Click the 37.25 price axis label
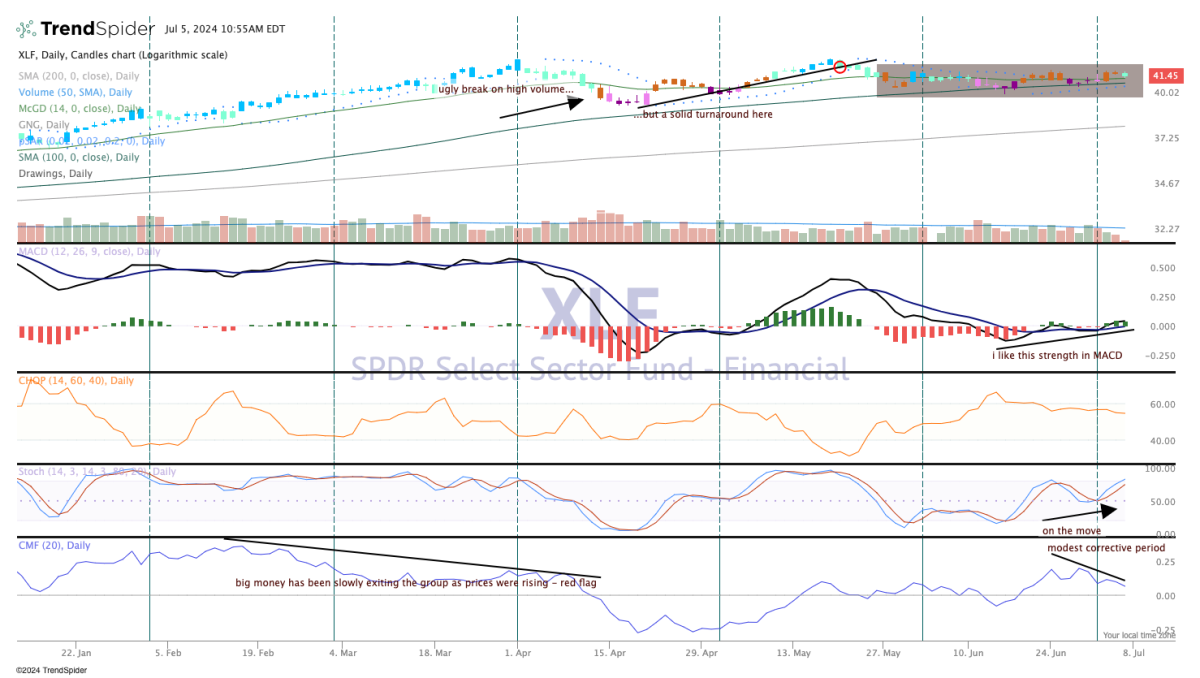This screenshot has height=678, width=1200. pyautogui.click(x=1166, y=138)
